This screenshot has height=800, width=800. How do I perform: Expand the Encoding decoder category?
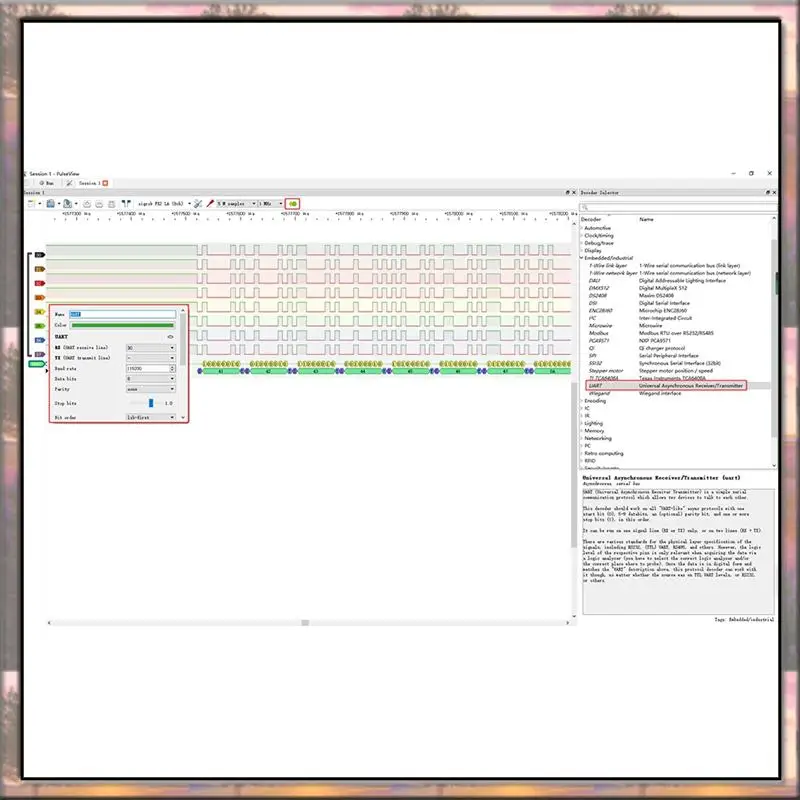pyautogui.click(x=582, y=401)
